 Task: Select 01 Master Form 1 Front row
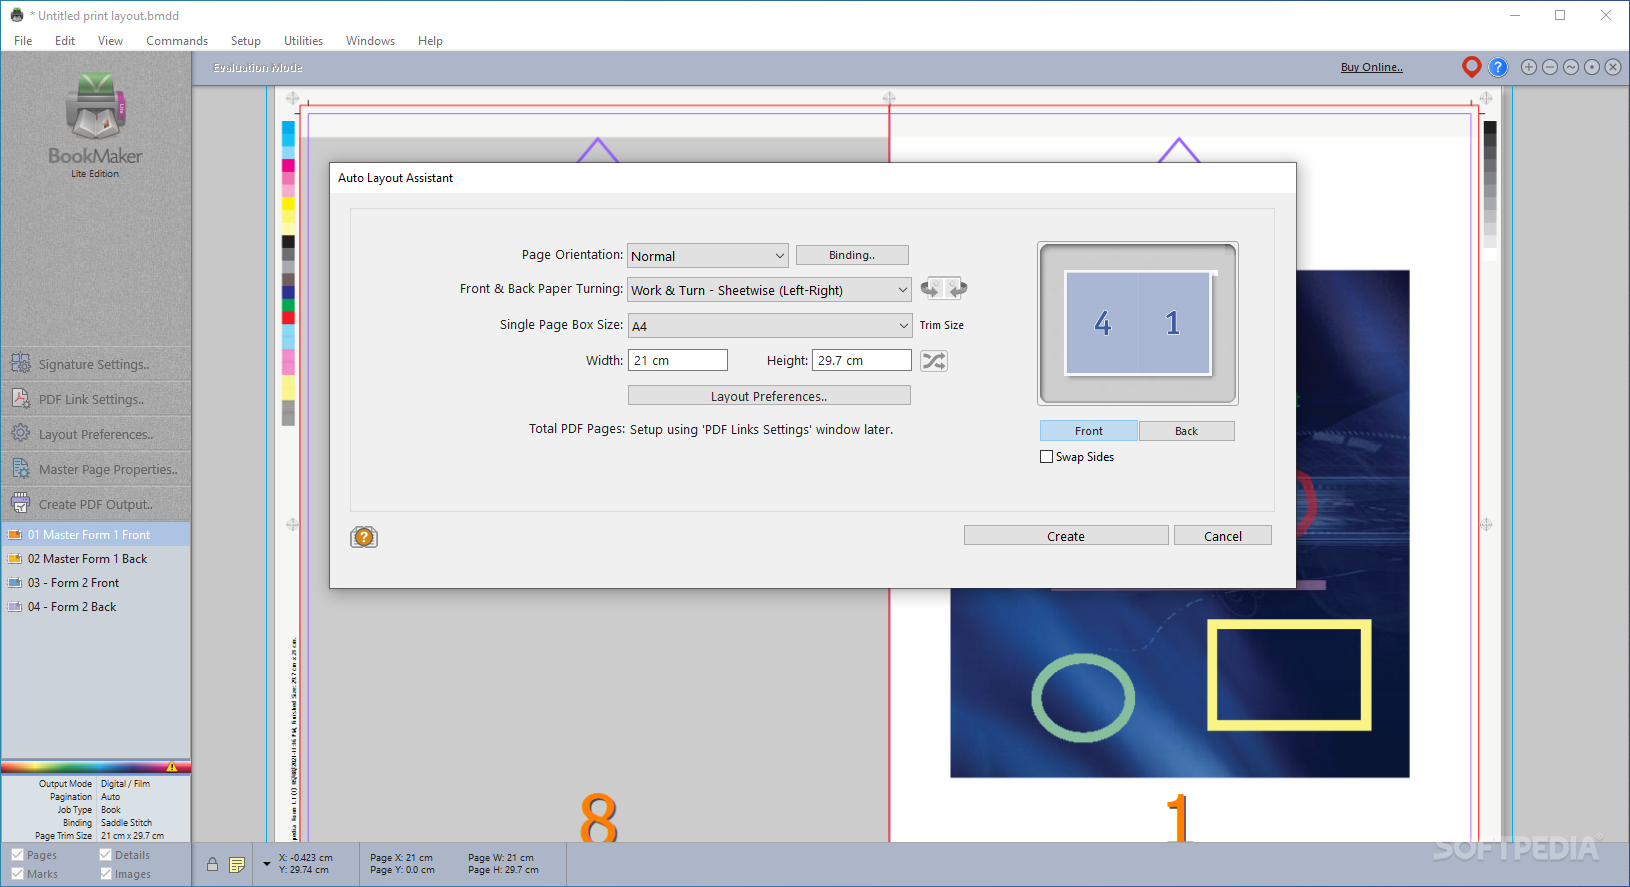pos(96,535)
